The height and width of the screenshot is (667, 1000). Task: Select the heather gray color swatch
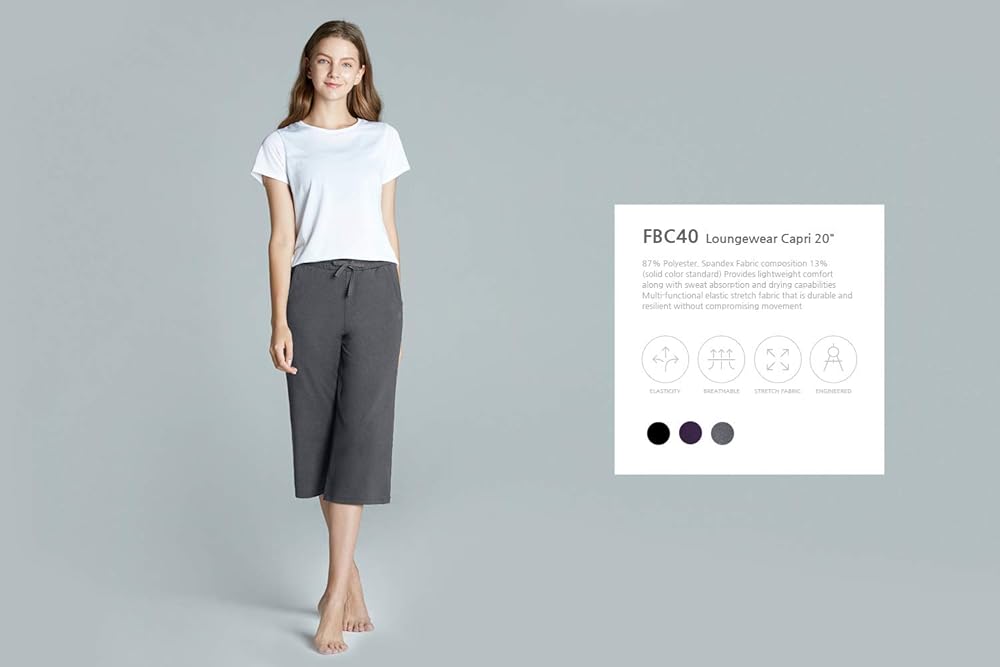click(723, 433)
